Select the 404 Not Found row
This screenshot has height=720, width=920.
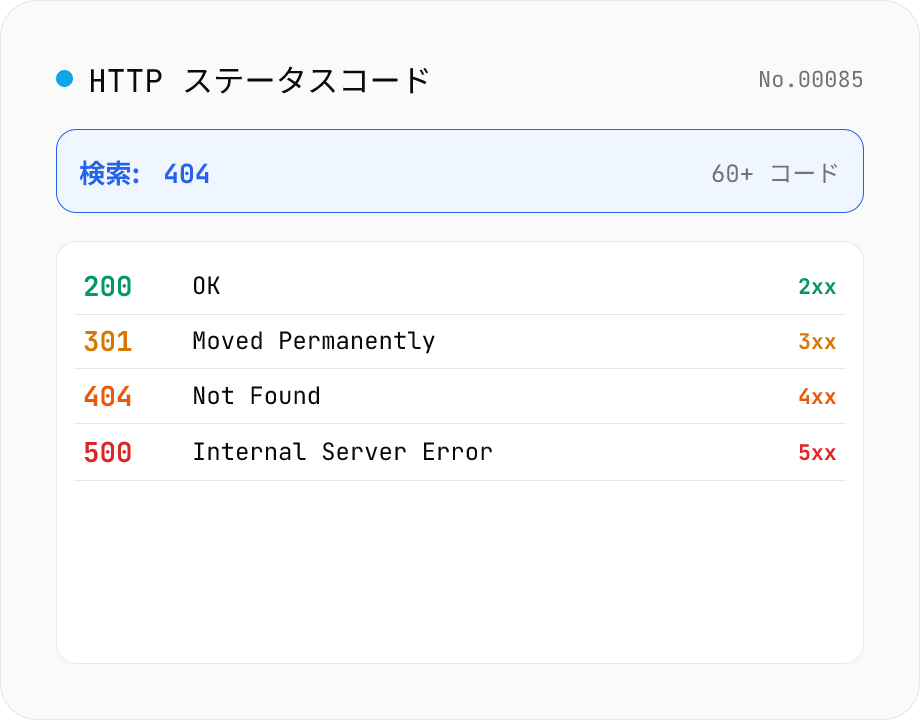point(459,396)
